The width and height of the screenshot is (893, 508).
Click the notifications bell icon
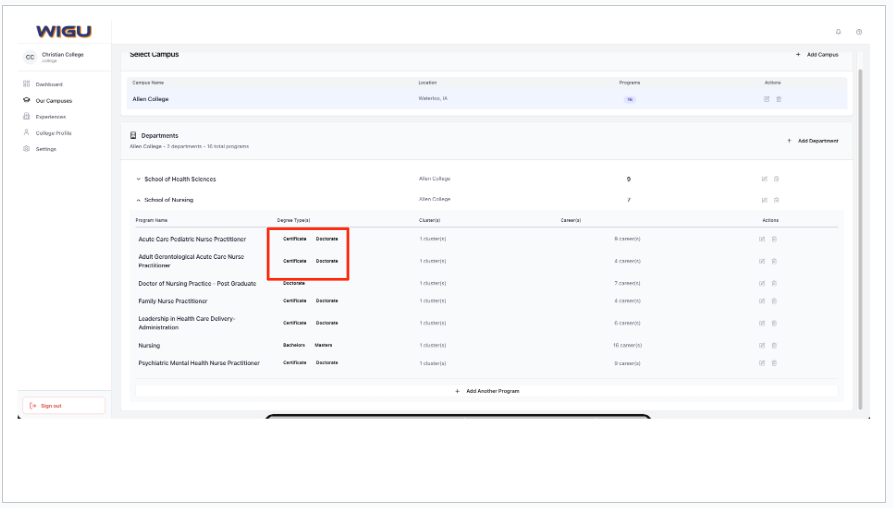tap(838, 32)
